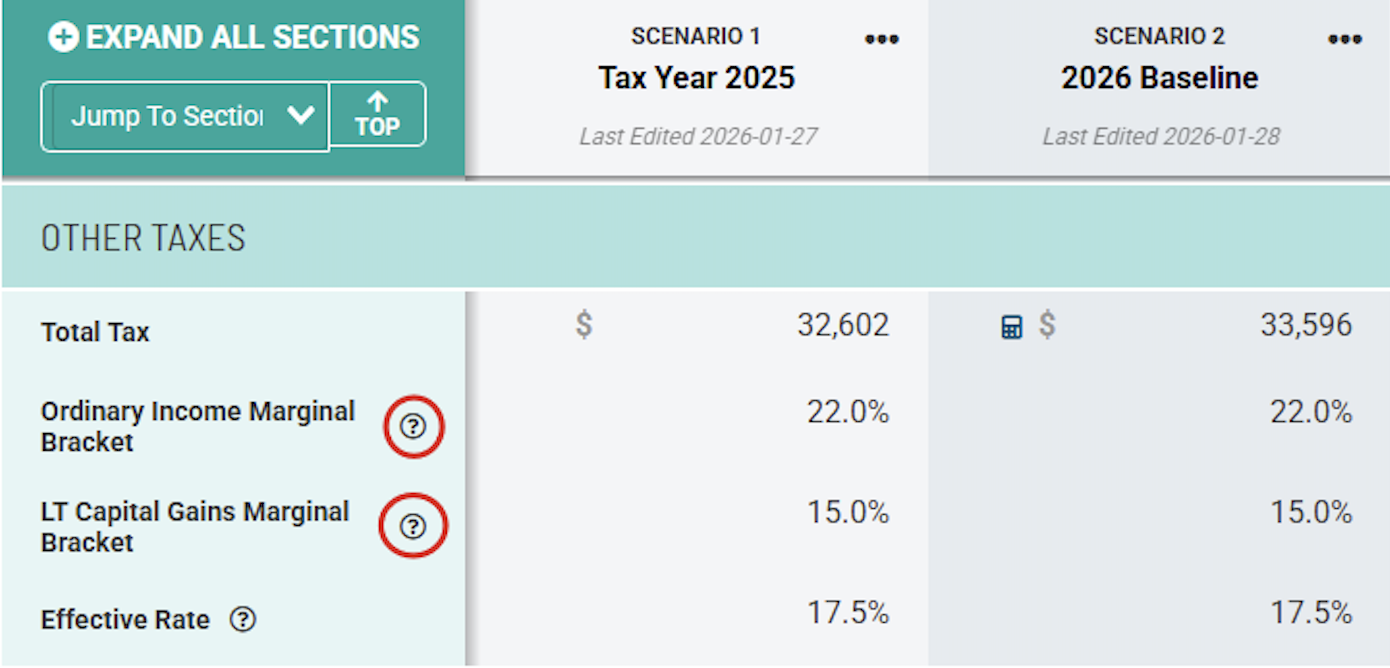Click Scenario 1 Effective Rate 17.5% value
This screenshot has height=668, width=1390.
(x=847, y=612)
